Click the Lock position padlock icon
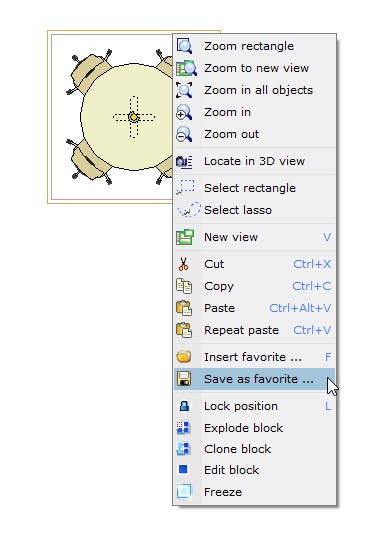378x540 pixels. [184, 406]
